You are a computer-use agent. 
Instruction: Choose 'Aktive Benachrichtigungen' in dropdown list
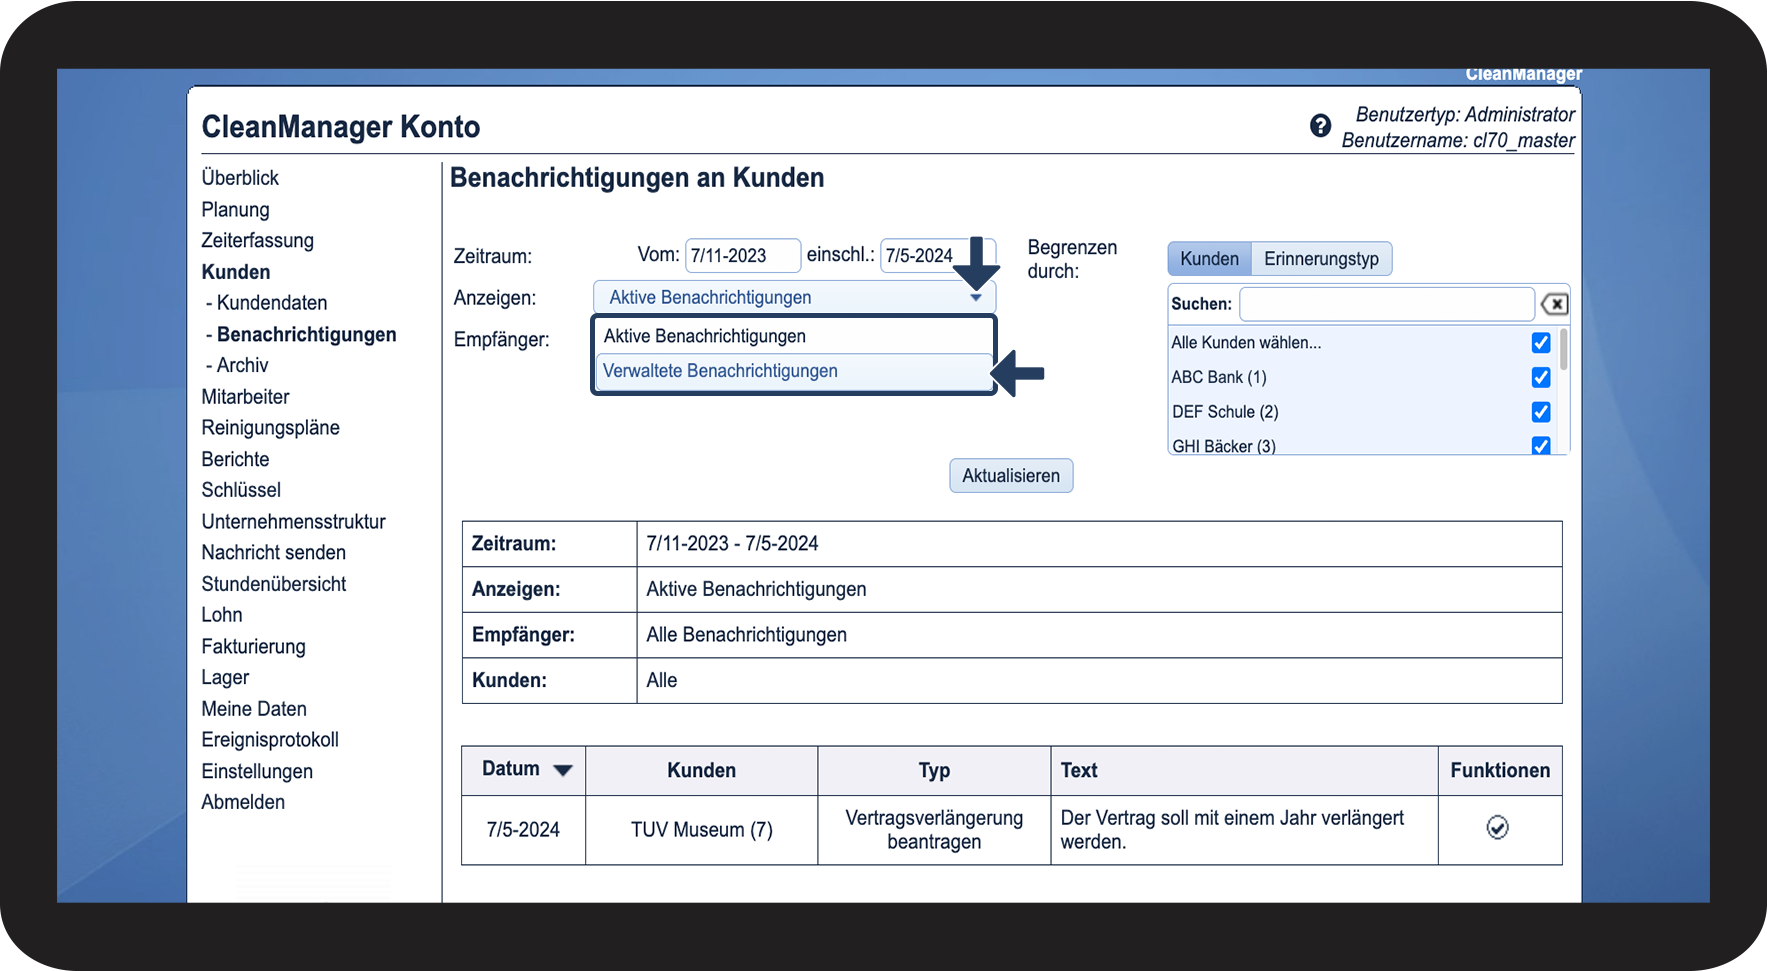[x=704, y=336]
